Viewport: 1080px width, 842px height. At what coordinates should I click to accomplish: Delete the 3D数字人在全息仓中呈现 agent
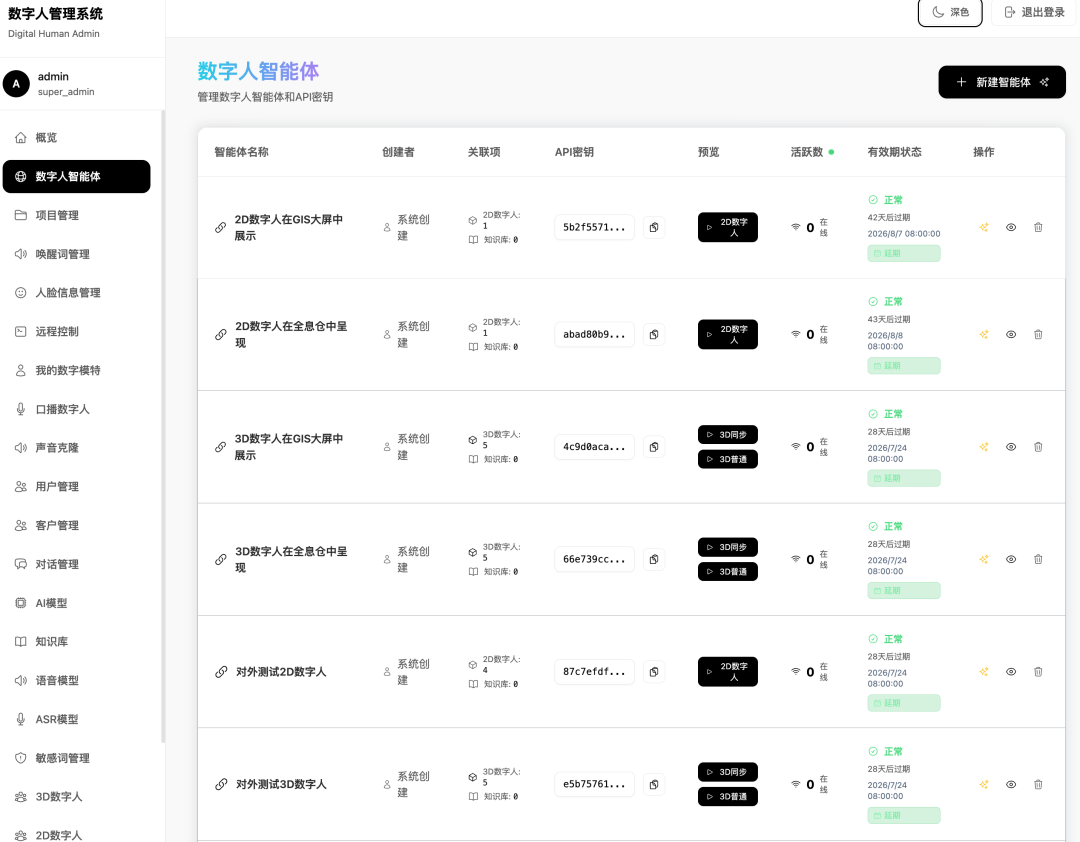[x=1038, y=559]
